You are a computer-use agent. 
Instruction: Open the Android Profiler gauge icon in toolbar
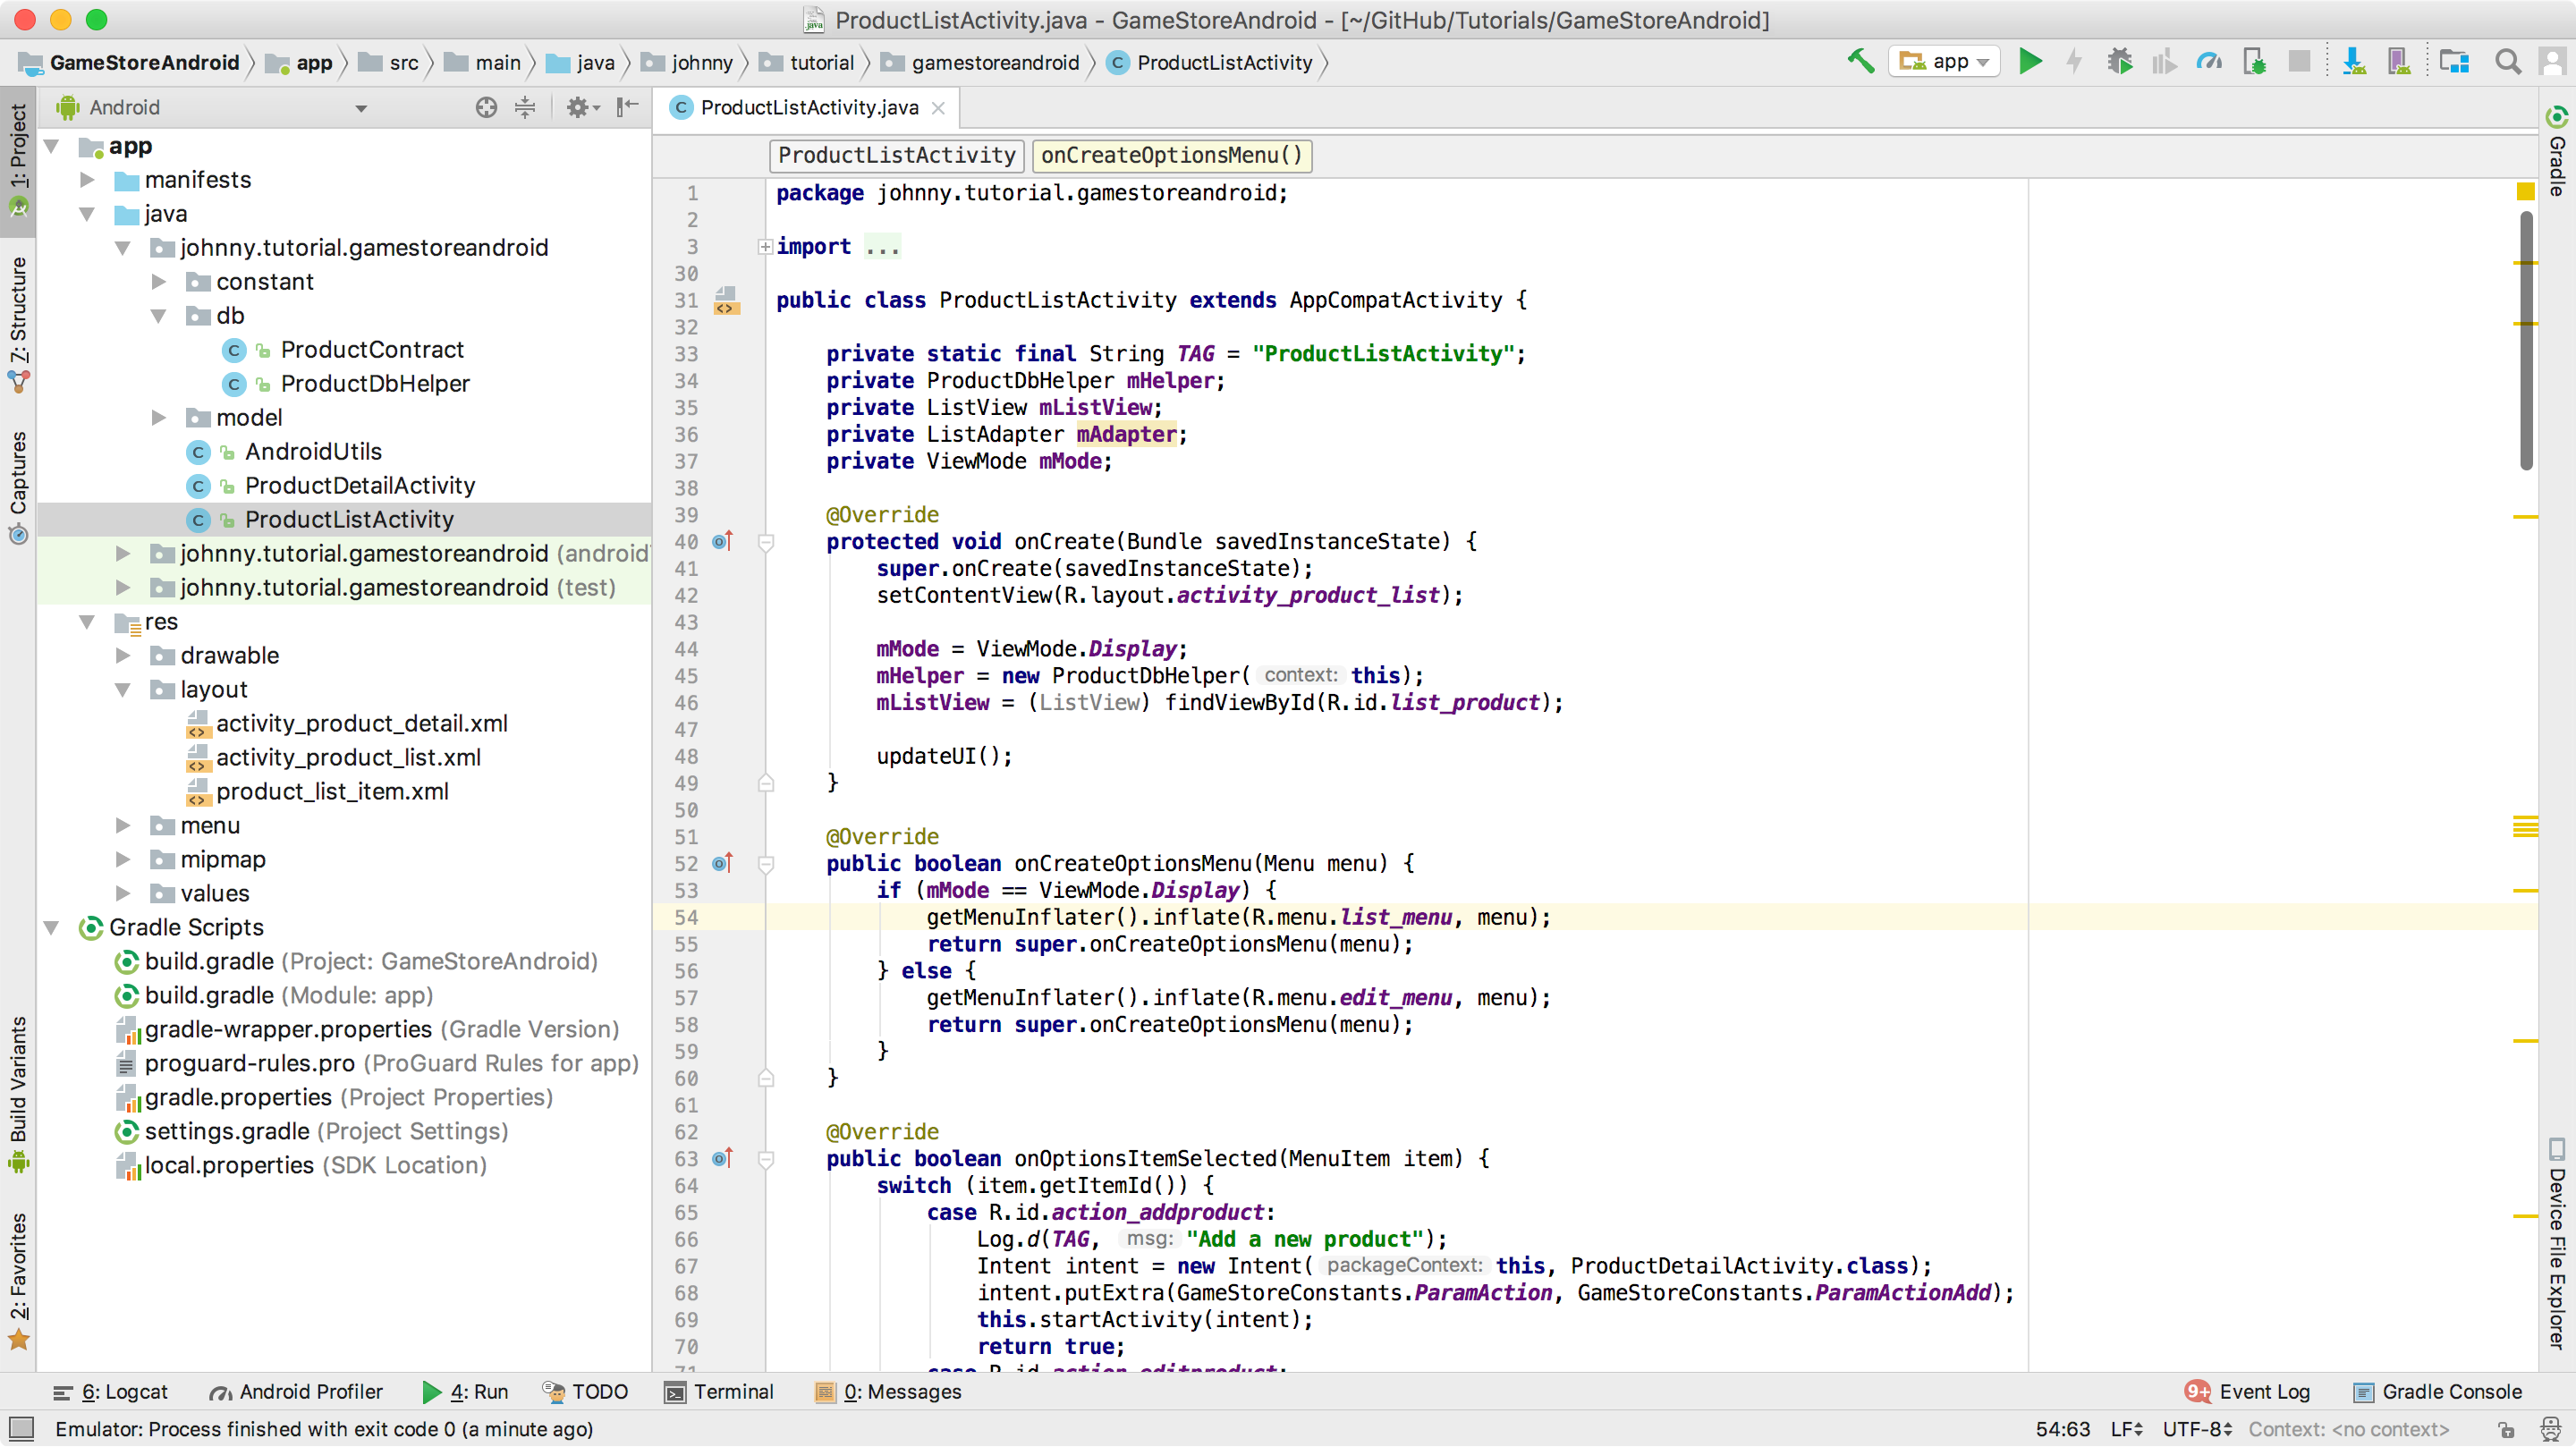[x=2209, y=62]
